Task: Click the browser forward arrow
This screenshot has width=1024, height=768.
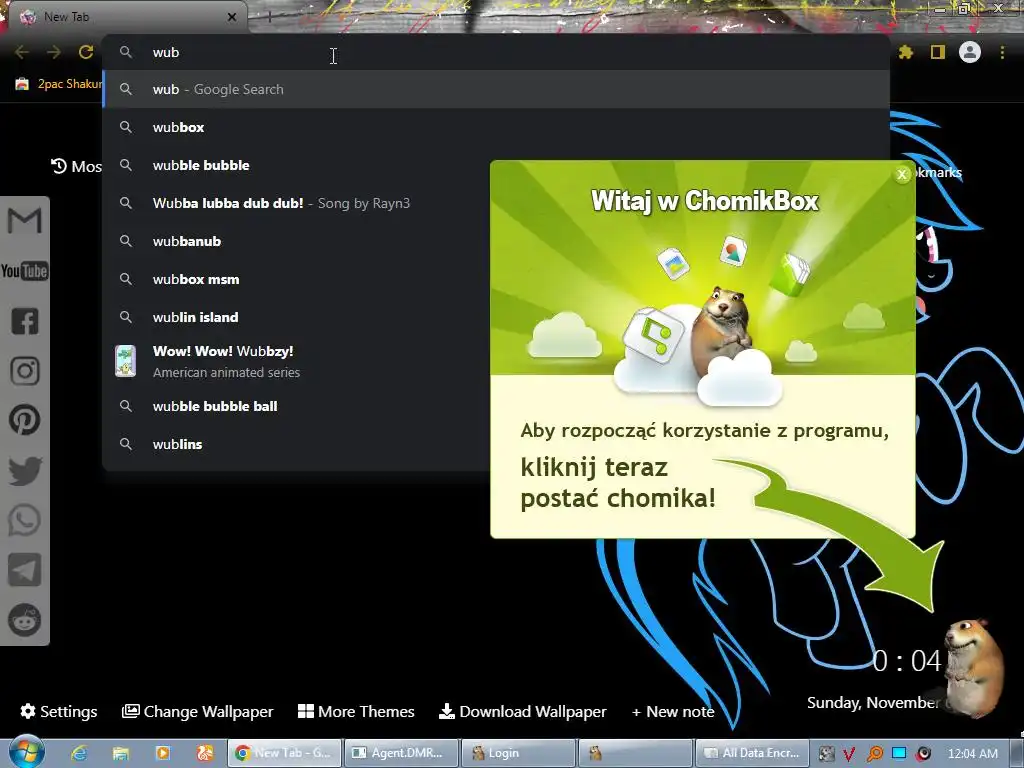Action: click(54, 52)
